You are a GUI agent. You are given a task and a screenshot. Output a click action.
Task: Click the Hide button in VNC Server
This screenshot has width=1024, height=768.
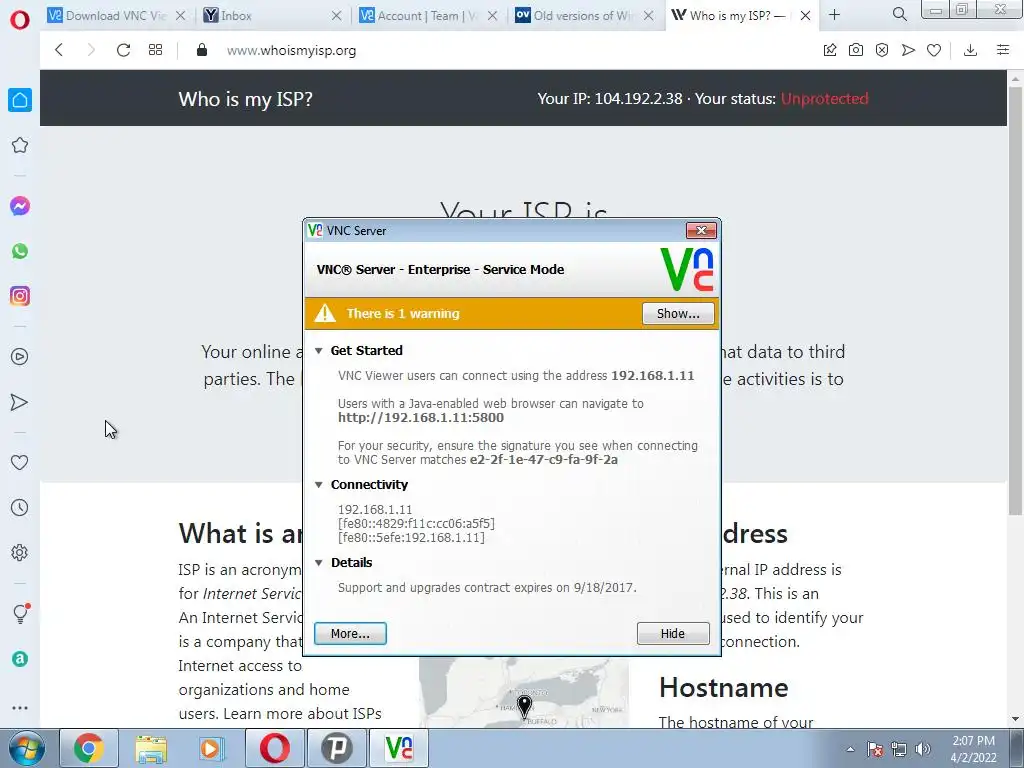[673, 633]
